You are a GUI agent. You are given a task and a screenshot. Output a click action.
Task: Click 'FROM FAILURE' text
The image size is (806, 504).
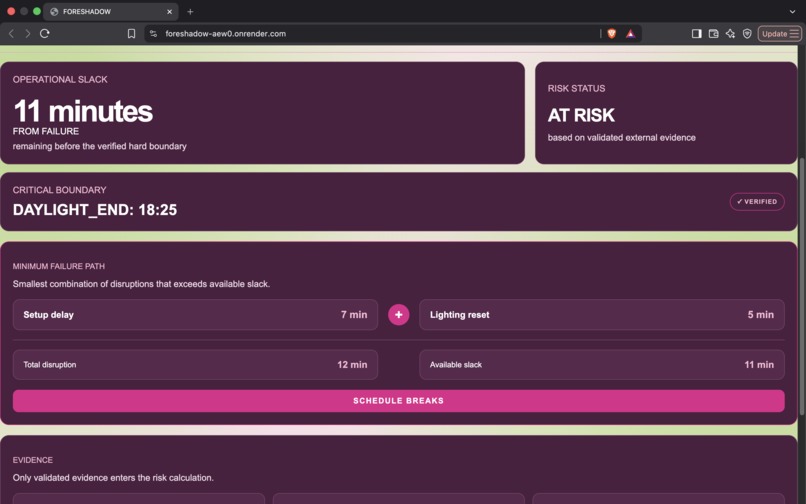tap(46, 131)
